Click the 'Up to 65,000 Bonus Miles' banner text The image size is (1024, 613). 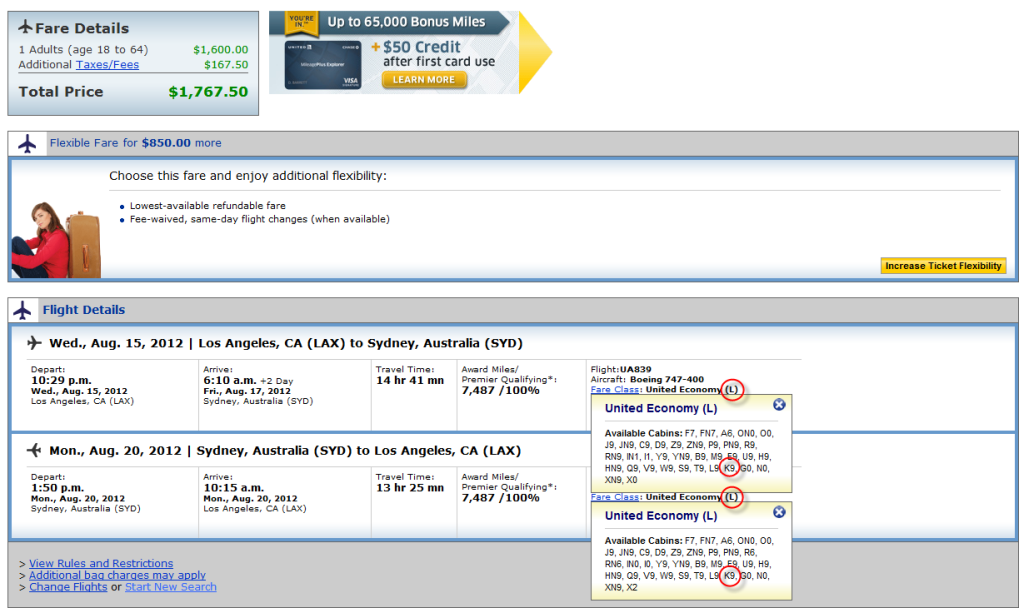(x=406, y=22)
